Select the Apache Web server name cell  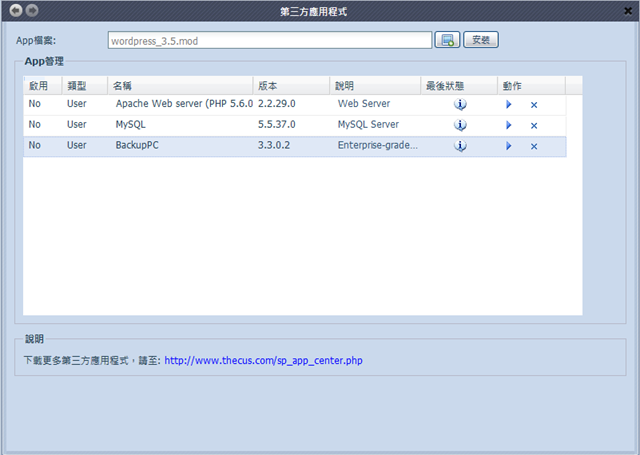click(184, 104)
